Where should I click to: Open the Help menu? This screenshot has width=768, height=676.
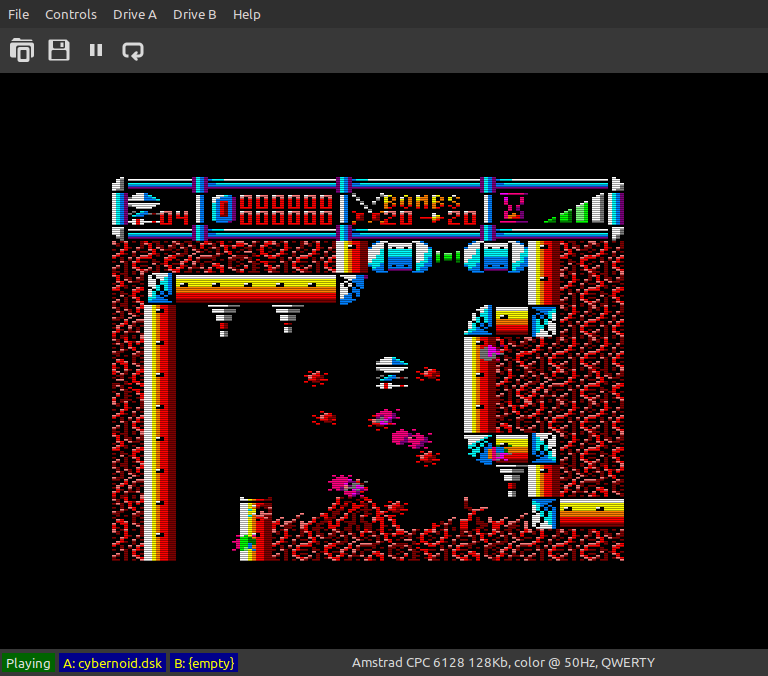click(x=246, y=15)
